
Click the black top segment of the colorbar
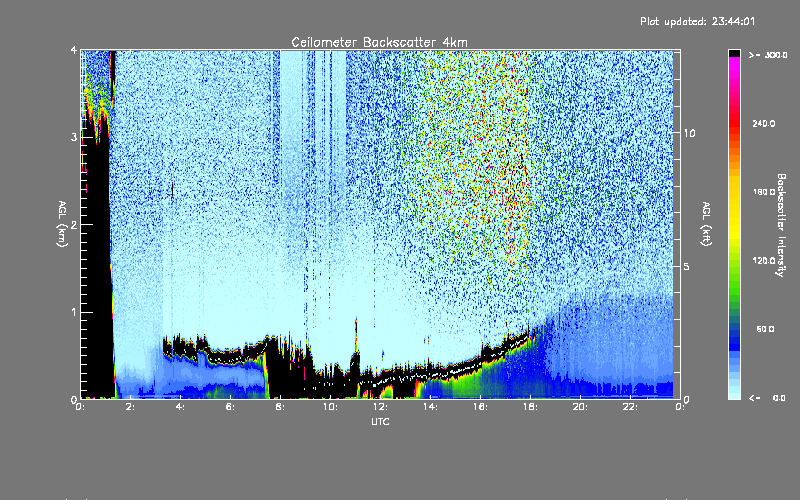[x=734, y=53]
